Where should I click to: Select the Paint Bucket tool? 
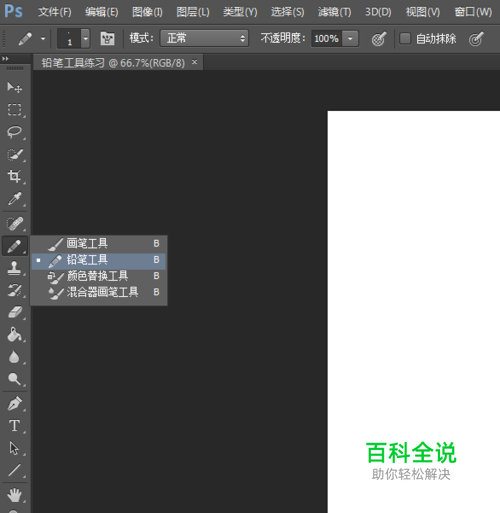click(x=14, y=334)
